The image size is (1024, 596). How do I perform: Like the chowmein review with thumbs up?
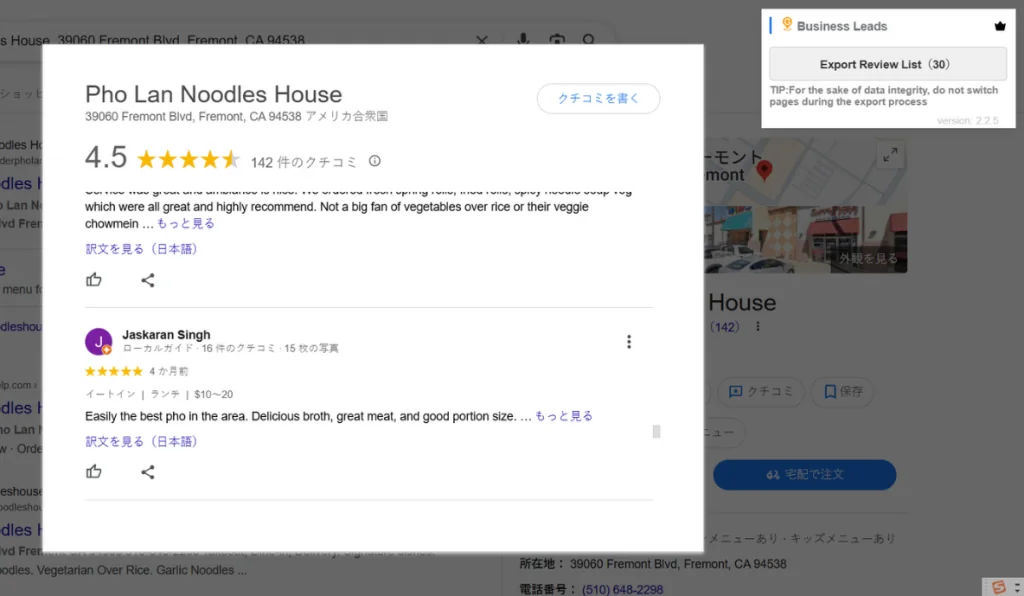pos(94,280)
